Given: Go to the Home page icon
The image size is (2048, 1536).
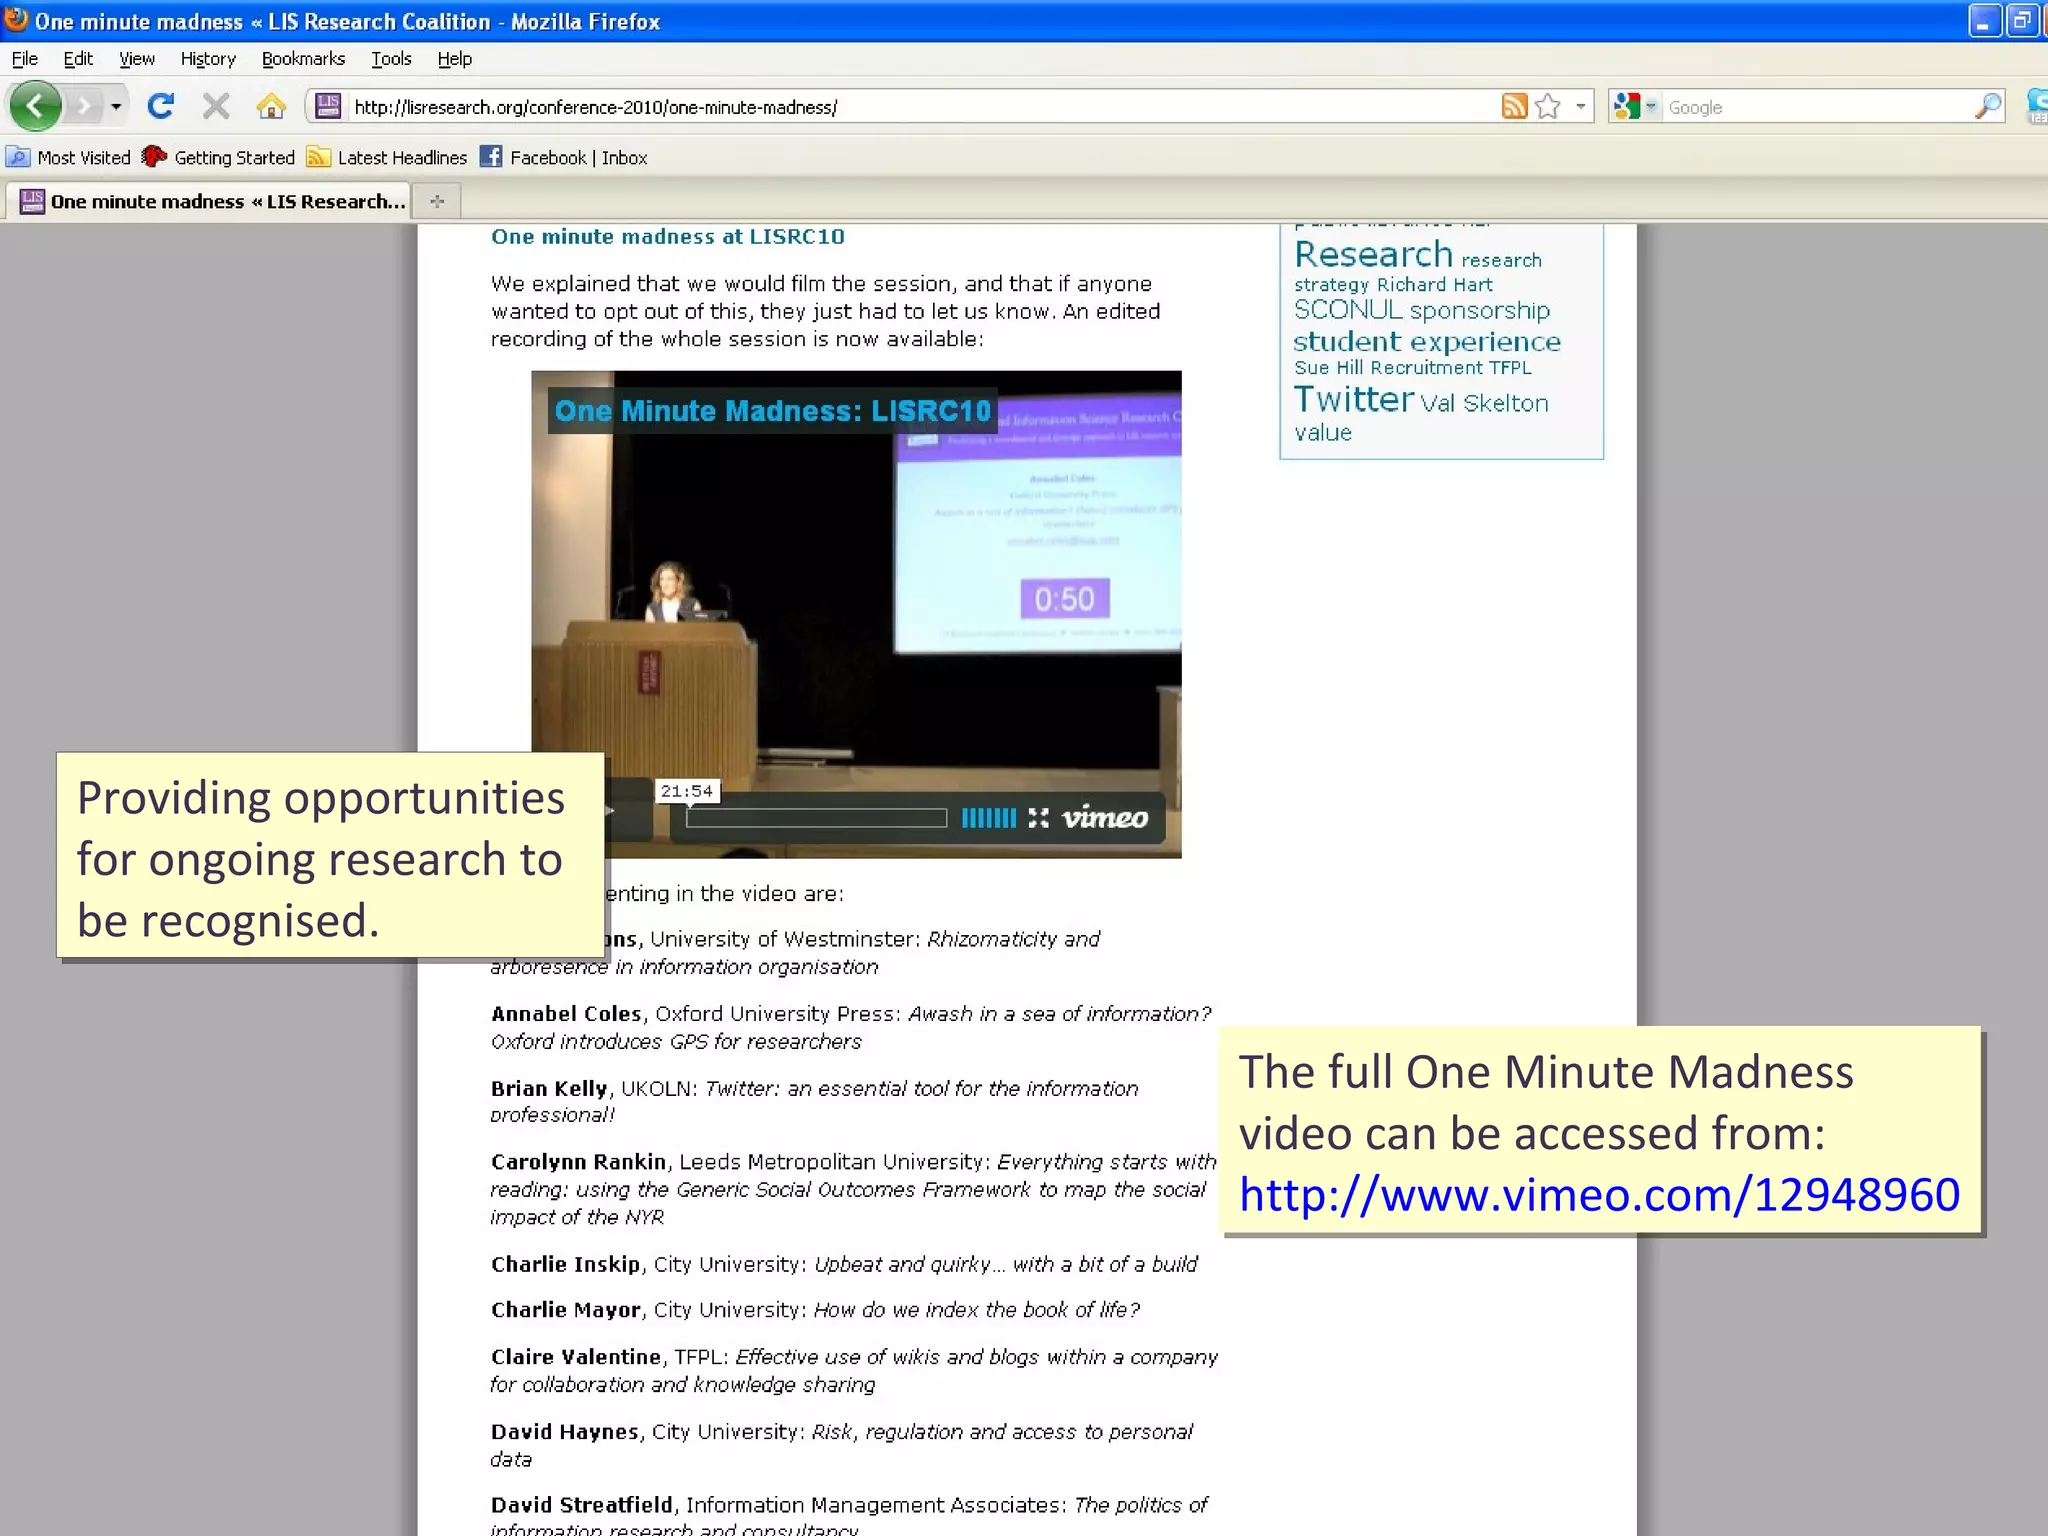Looking at the screenshot, I should (271, 106).
